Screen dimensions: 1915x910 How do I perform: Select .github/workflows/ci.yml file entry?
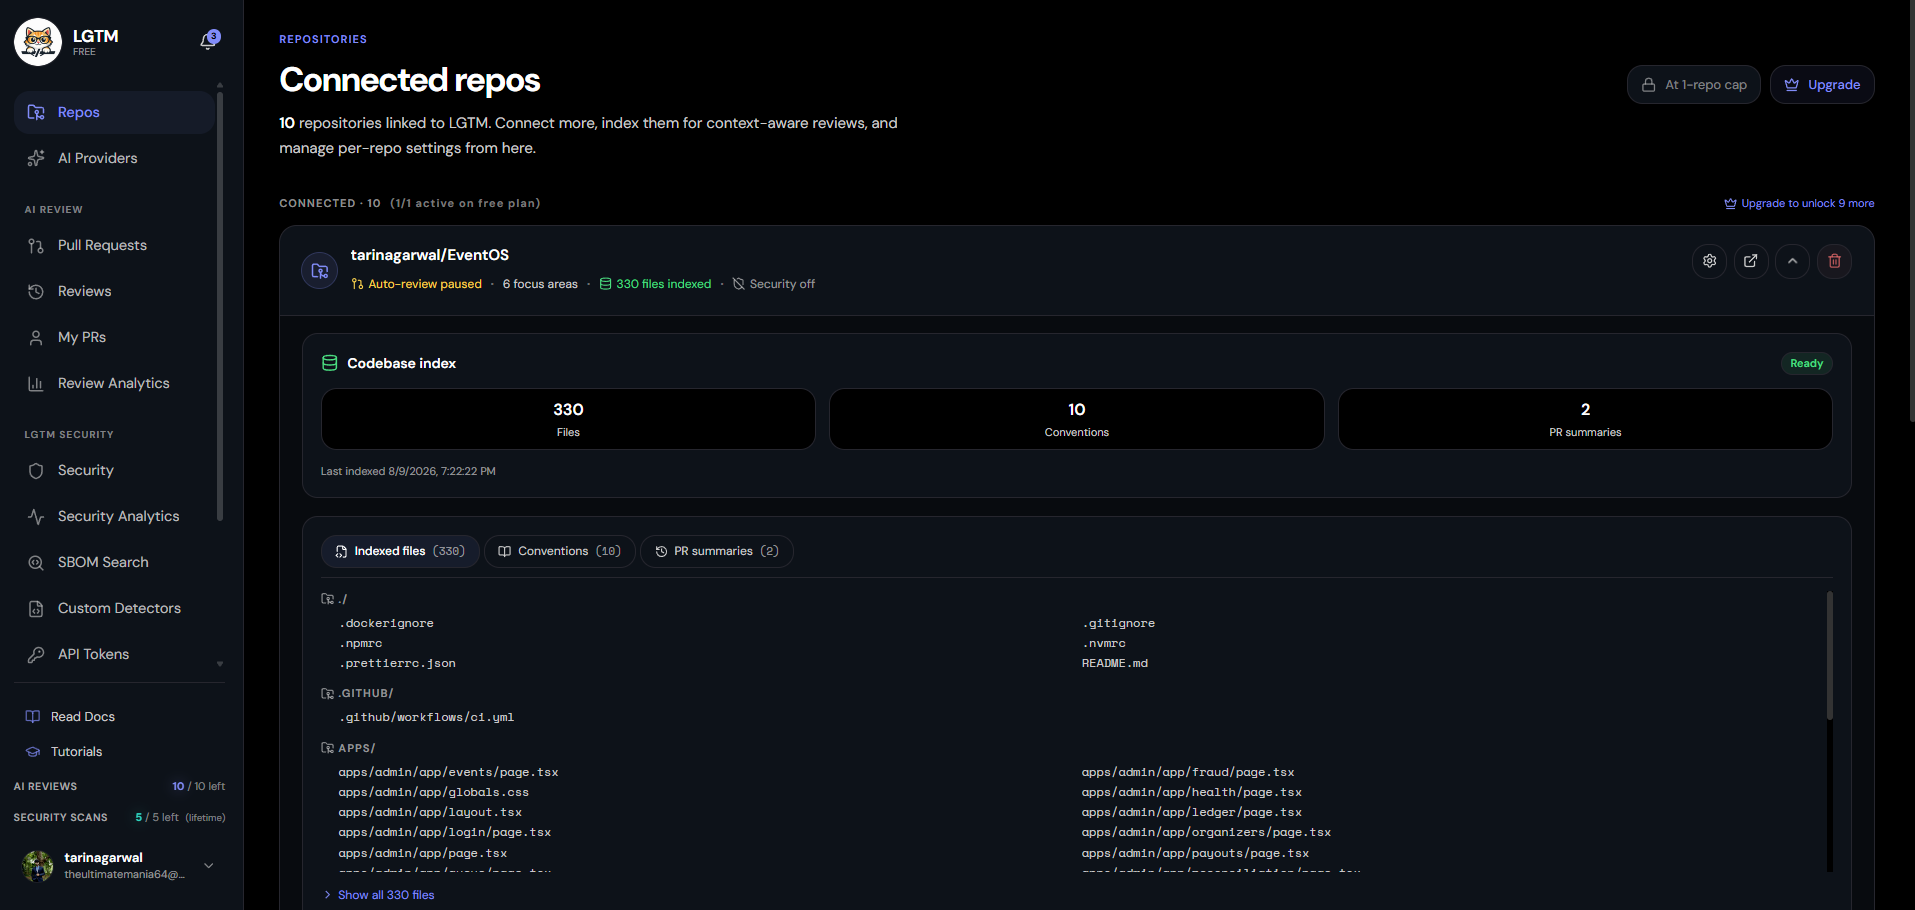click(x=426, y=717)
